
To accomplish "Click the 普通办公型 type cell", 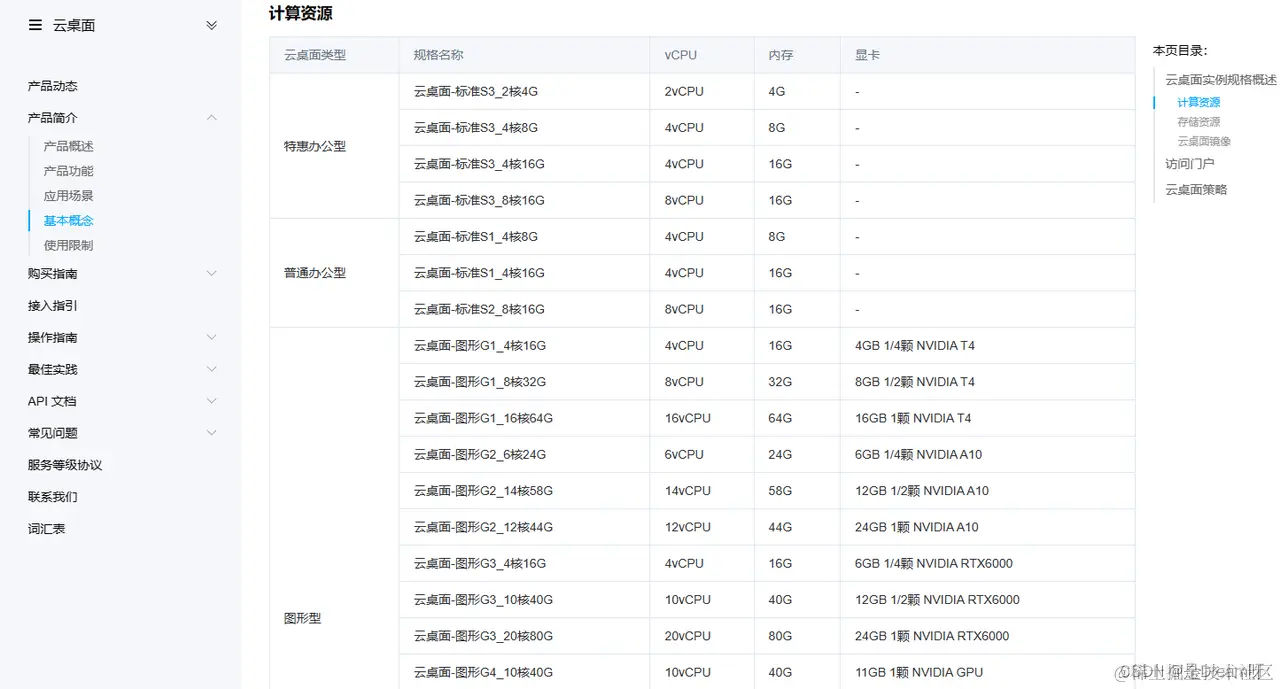I will pos(334,273).
